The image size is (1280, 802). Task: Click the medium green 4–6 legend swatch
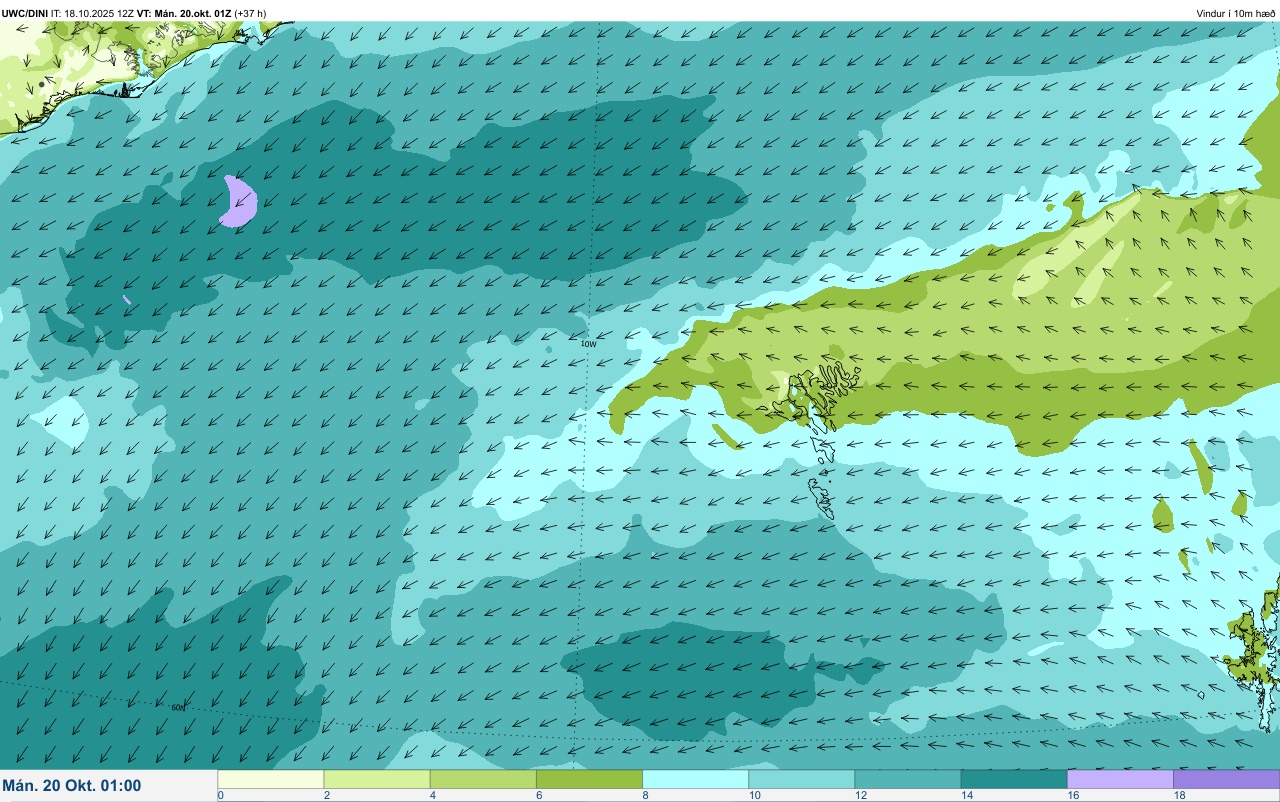point(483,779)
